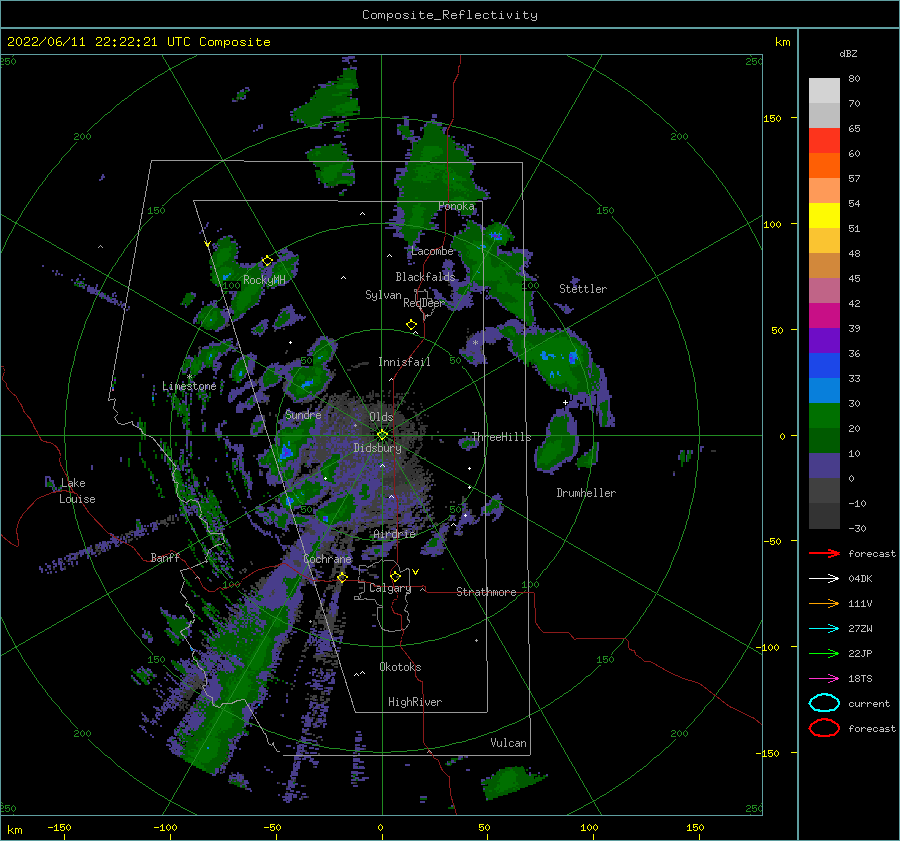Click the yellow diamond marker near RockyMH
This screenshot has width=900, height=841.
tap(267, 261)
